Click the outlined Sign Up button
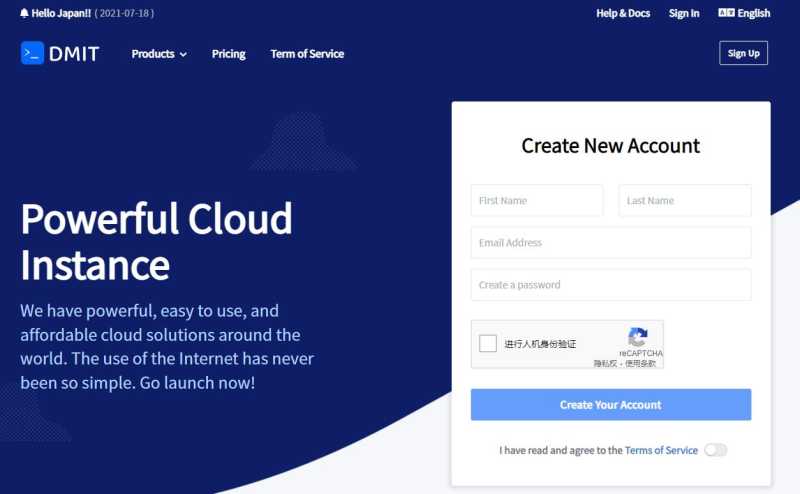Screen dimensions: 800x494 743,53
